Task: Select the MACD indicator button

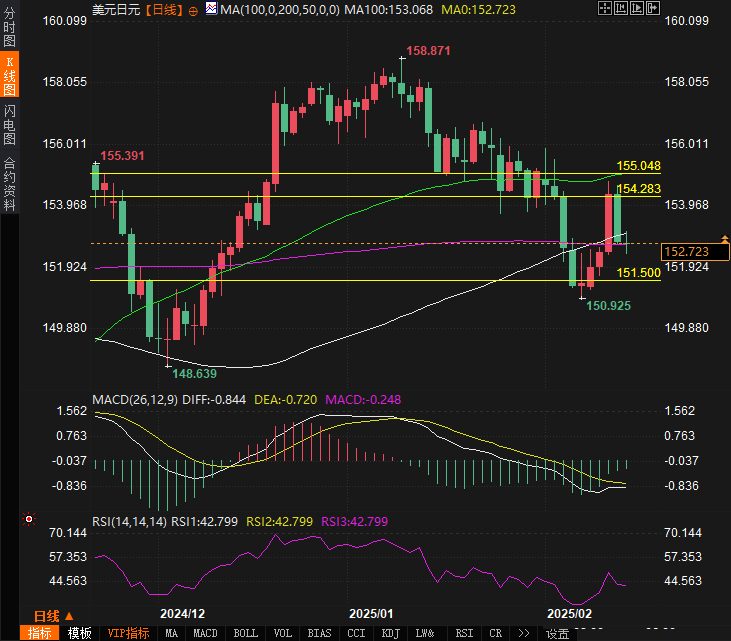Action: point(205,633)
